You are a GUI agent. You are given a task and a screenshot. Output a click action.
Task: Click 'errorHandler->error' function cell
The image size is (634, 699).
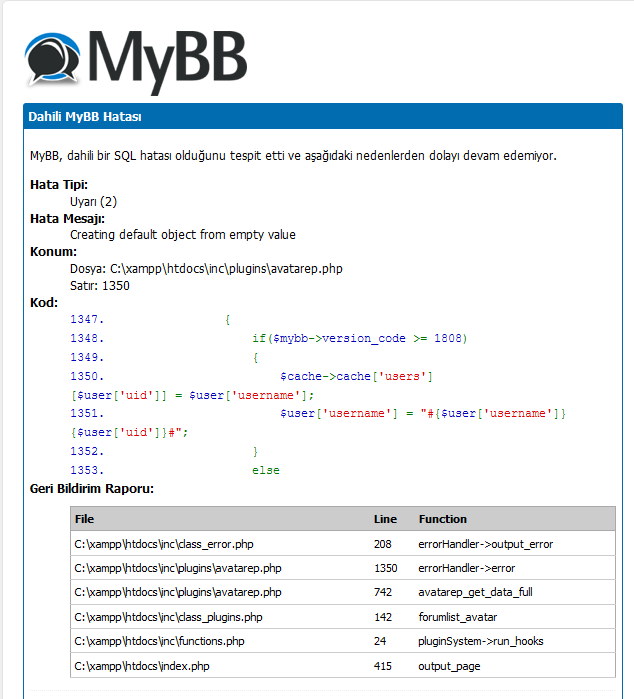coord(466,568)
